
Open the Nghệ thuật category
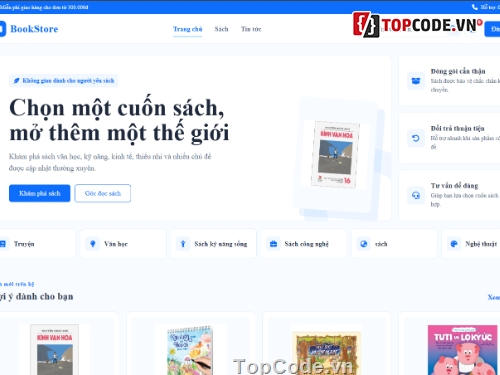[x=471, y=244]
